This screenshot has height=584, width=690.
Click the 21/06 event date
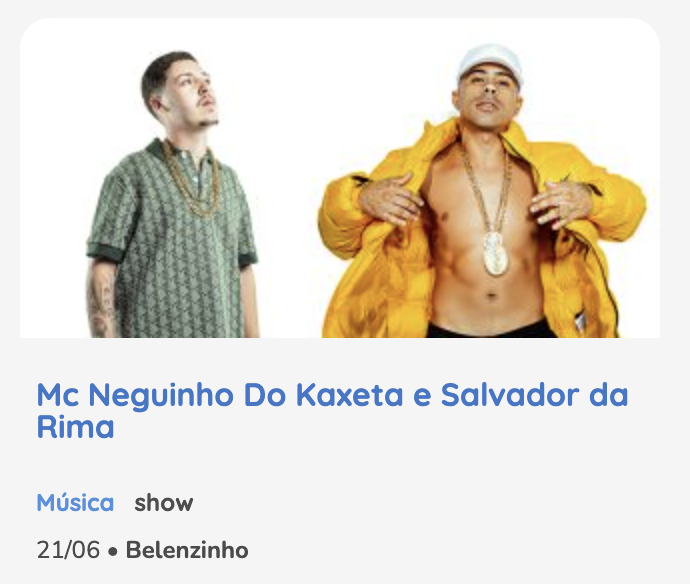coord(68,550)
